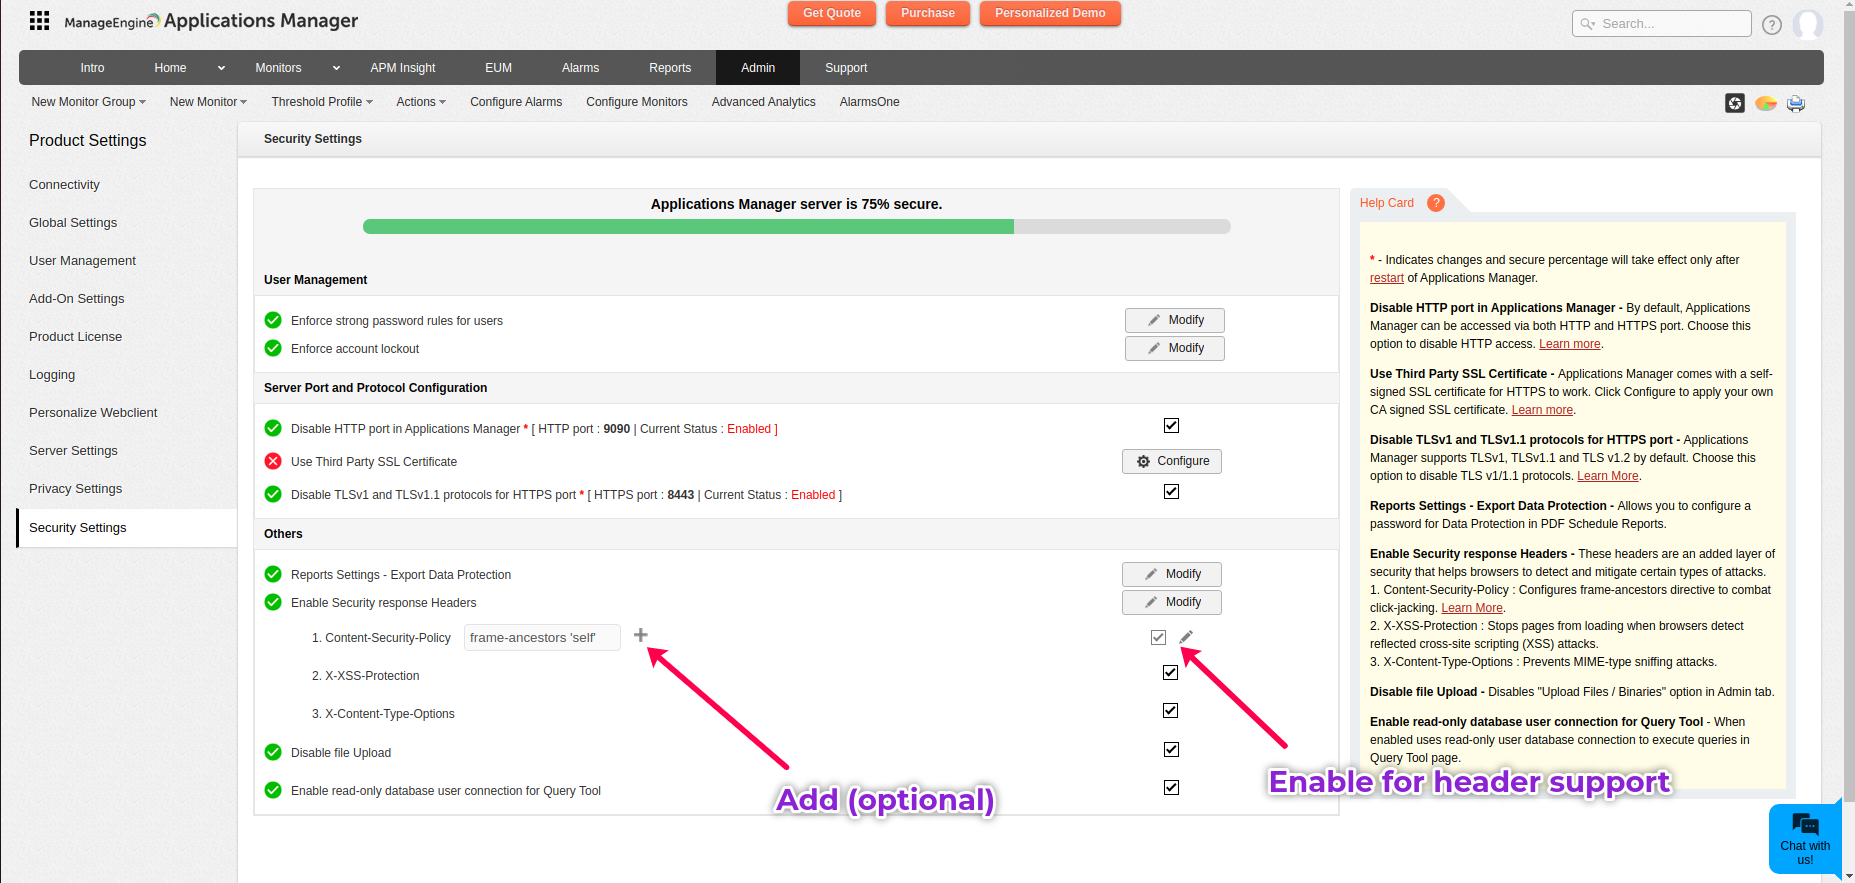Open Advanced Analytics link
Screen dimensions: 1855x883
pos(764,102)
